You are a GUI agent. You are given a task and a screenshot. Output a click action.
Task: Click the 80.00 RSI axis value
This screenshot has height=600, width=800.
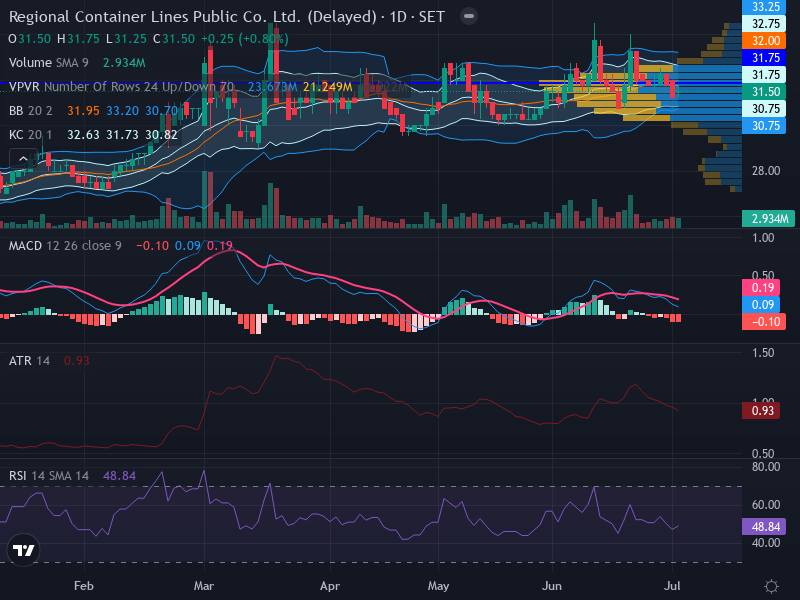tap(766, 467)
